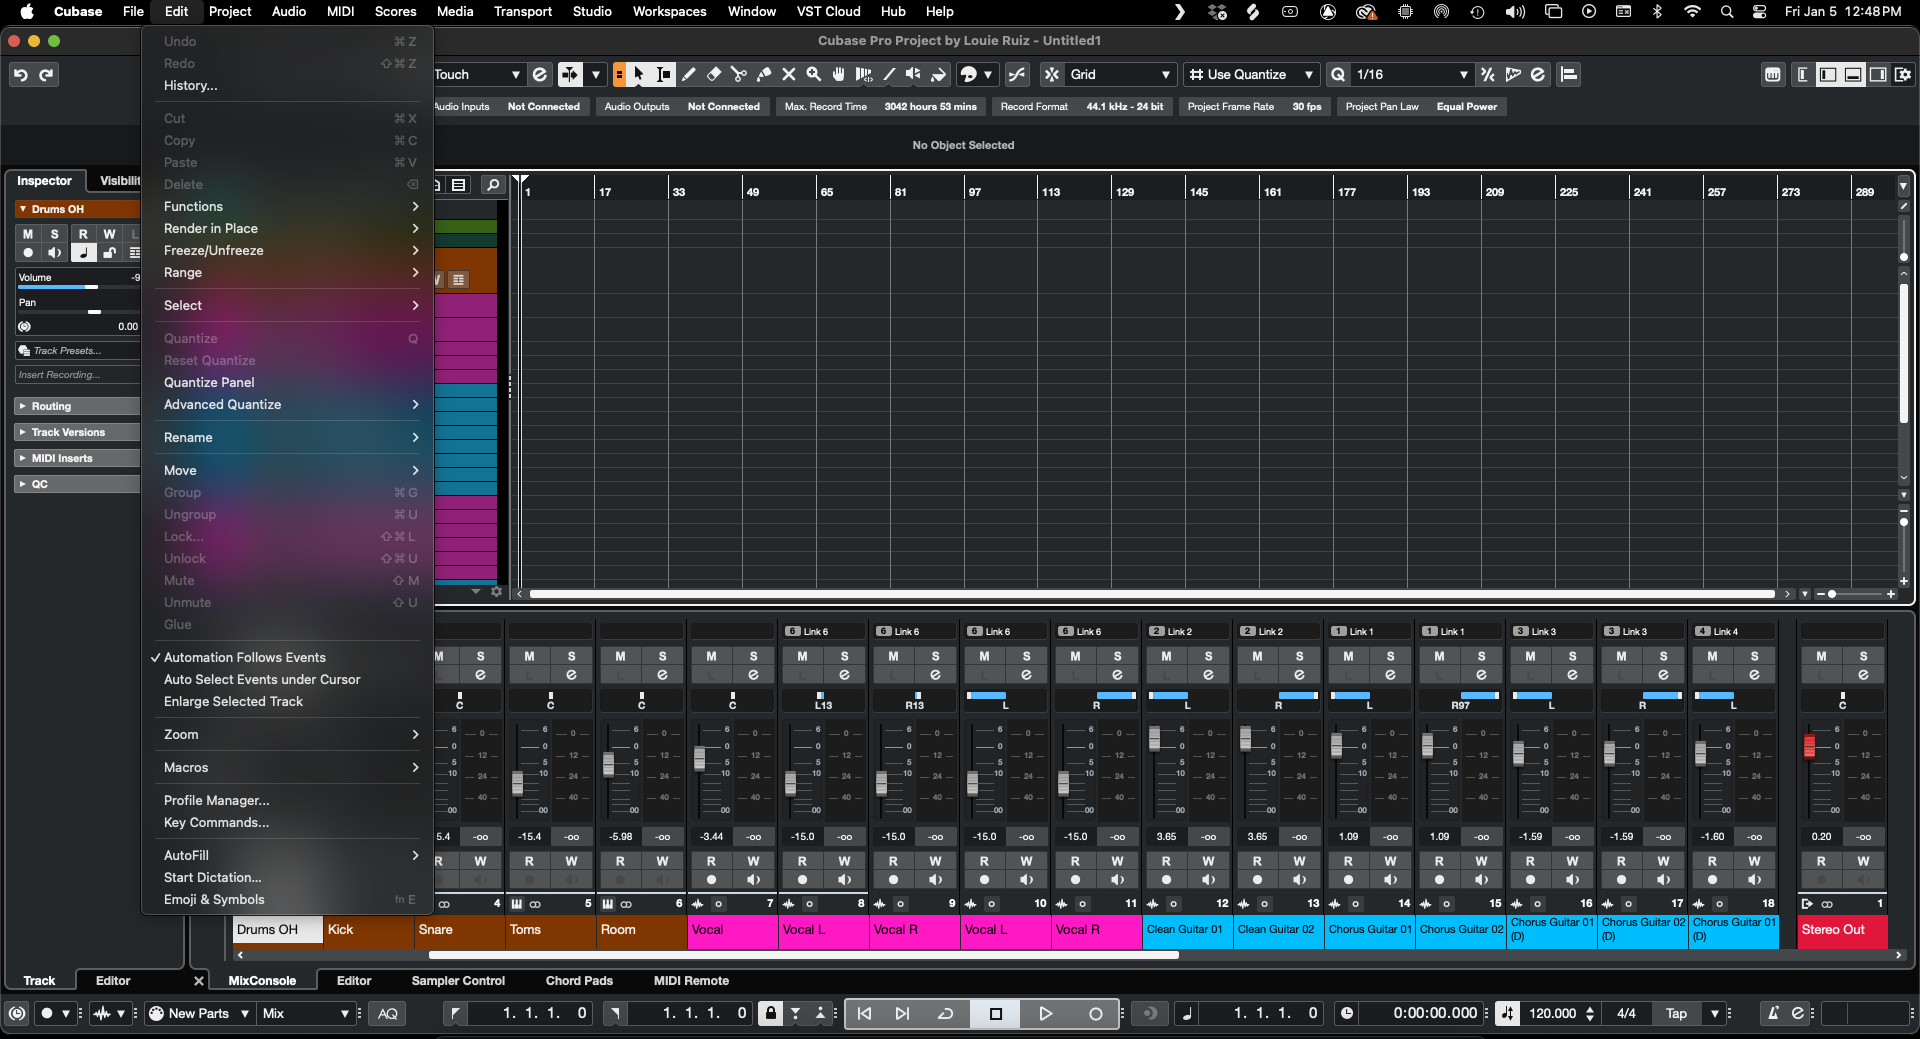
Task: Switch to the Chord Pads tab
Action: tap(579, 981)
